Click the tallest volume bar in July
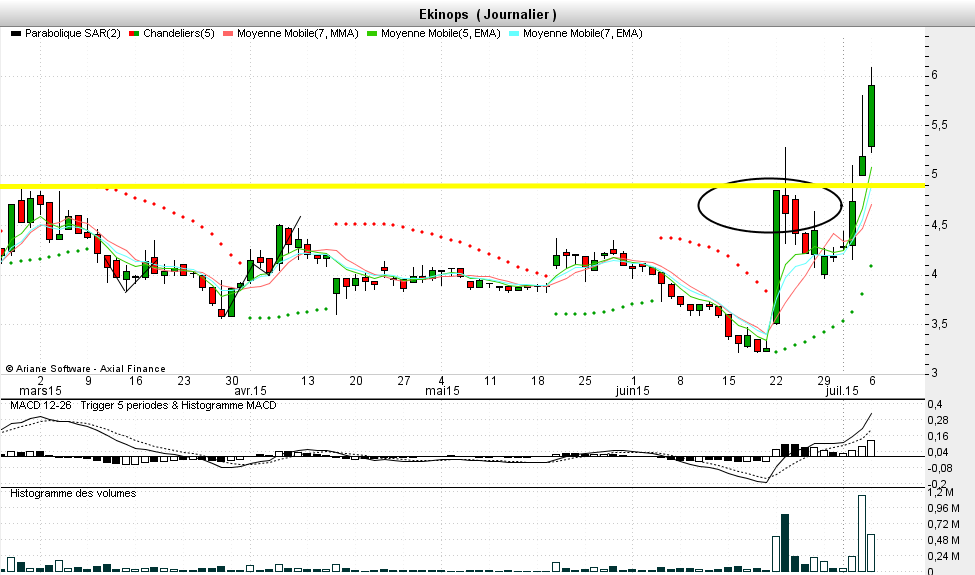 click(x=862, y=533)
